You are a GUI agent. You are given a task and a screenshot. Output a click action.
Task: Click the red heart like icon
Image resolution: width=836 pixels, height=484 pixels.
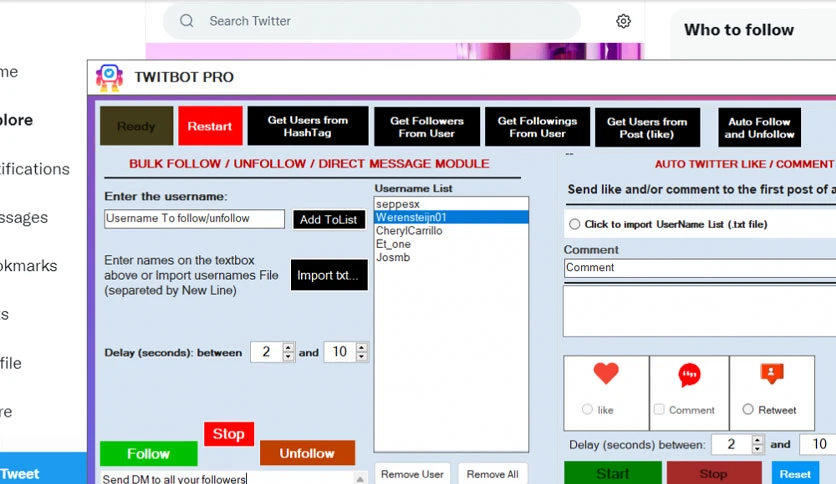point(606,373)
